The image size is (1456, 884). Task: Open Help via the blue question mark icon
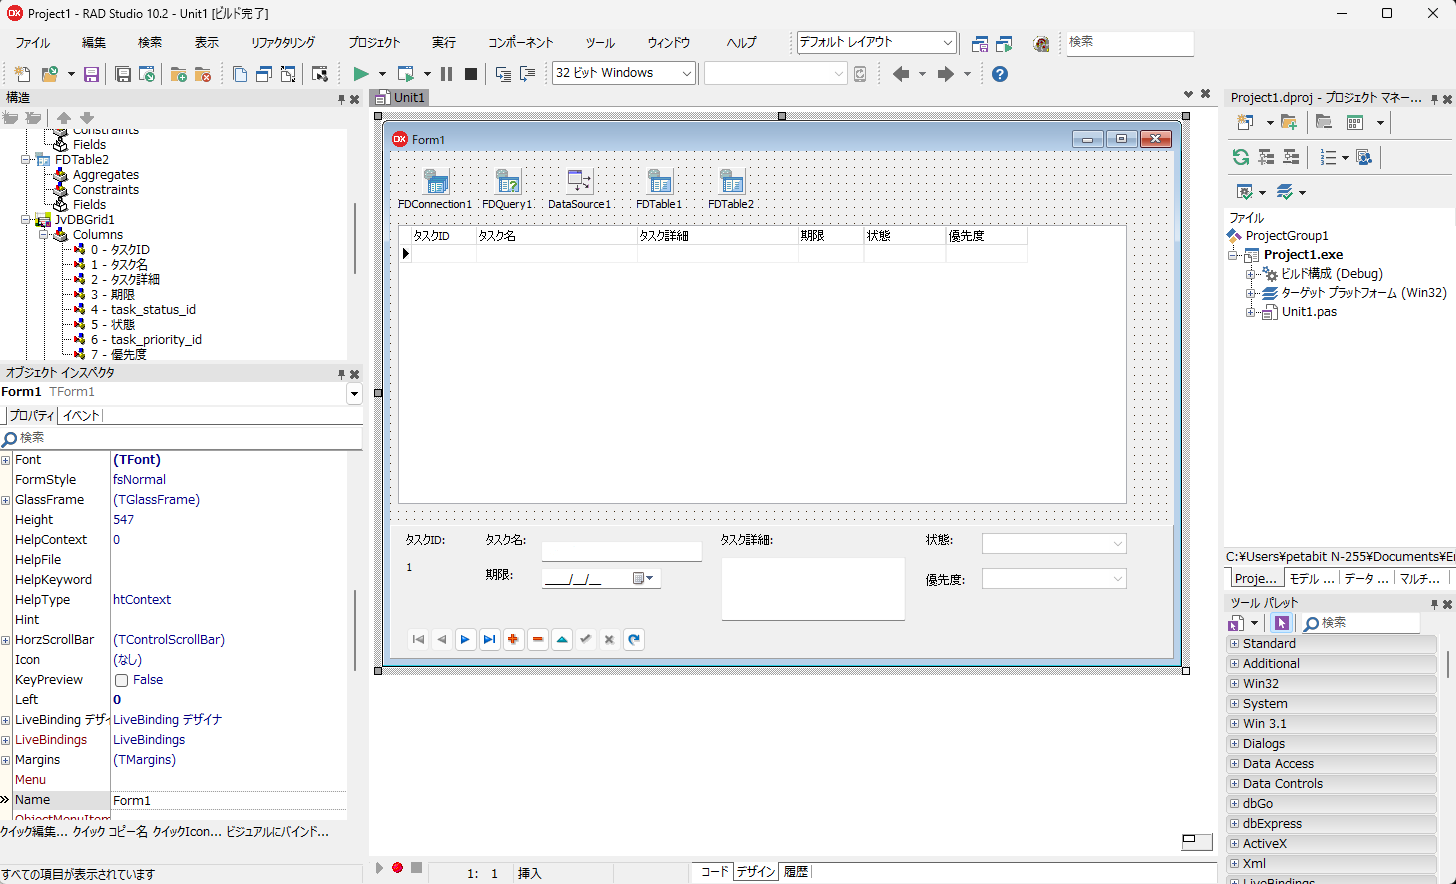click(999, 73)
